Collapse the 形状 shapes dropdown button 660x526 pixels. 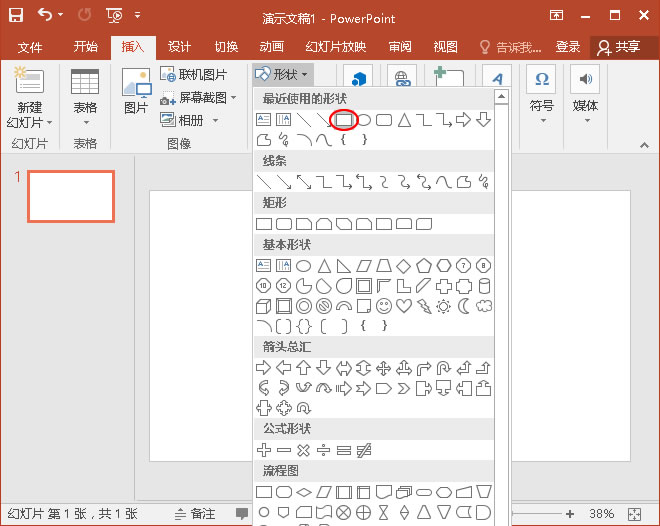[281, 74]
